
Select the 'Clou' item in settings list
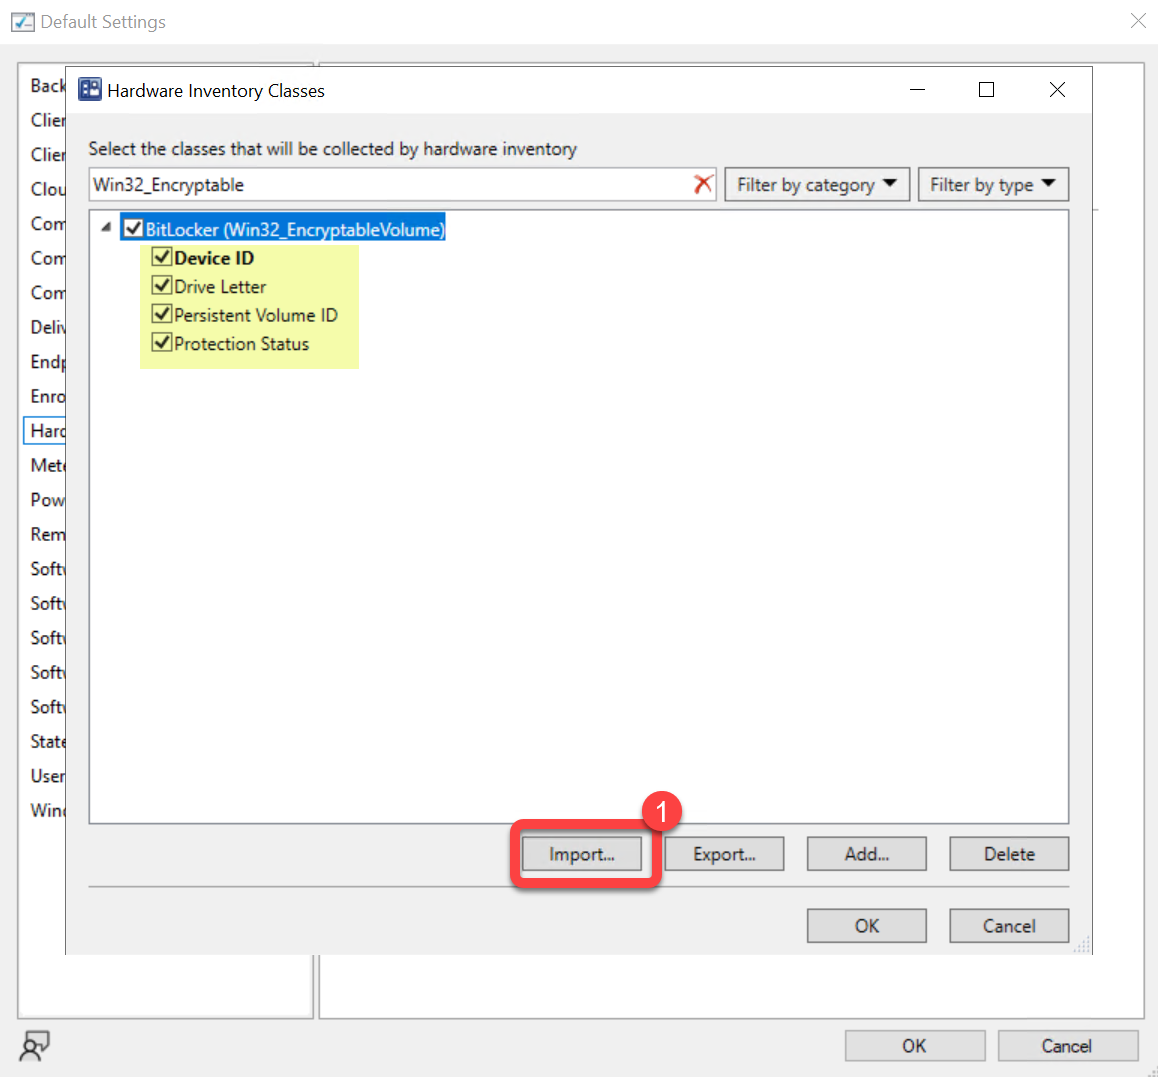pos(47,189)
